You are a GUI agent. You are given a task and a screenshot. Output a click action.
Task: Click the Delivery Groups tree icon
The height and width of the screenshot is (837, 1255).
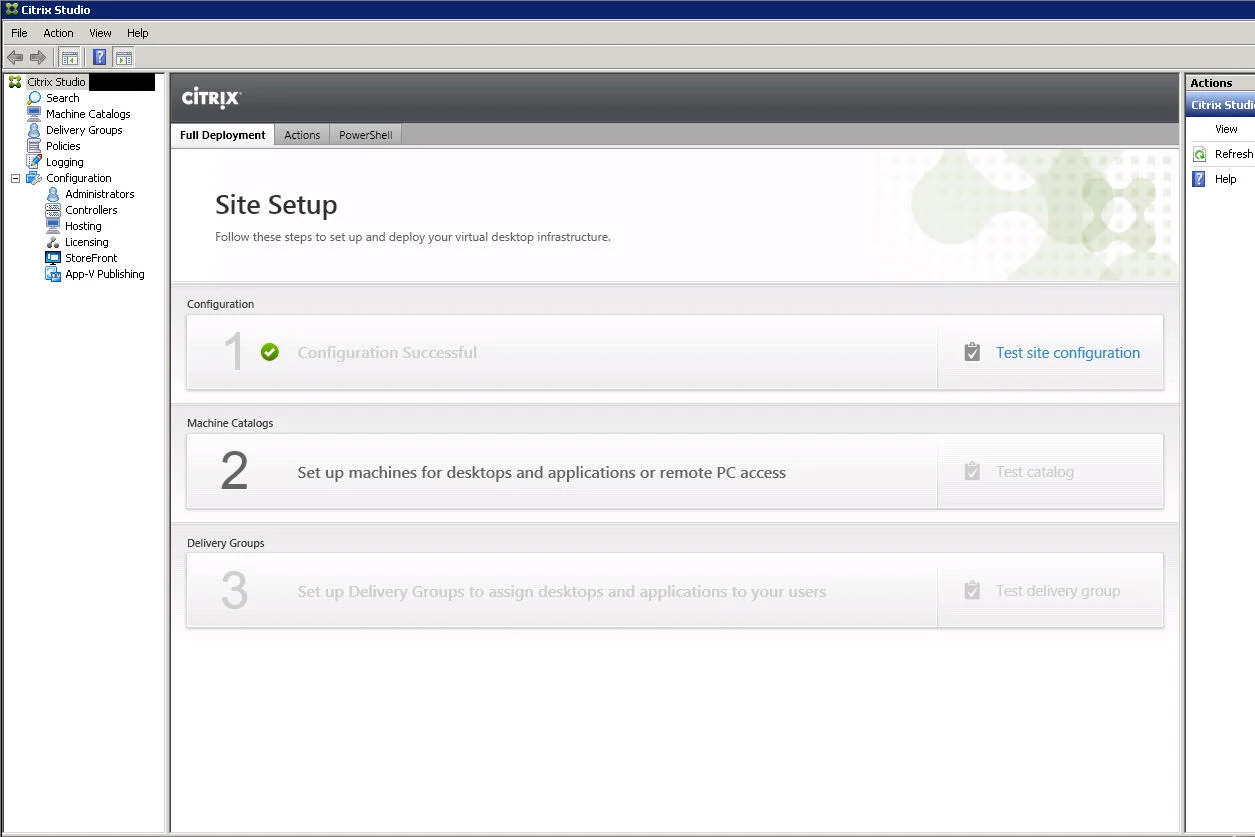(x=34, y=130)
